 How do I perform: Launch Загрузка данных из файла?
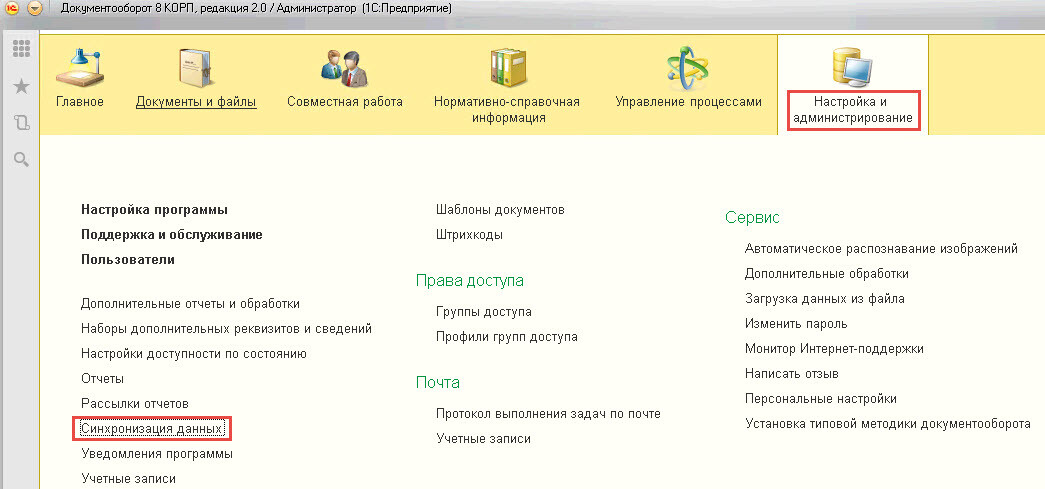pyautogui.click(x=825, y=298)
